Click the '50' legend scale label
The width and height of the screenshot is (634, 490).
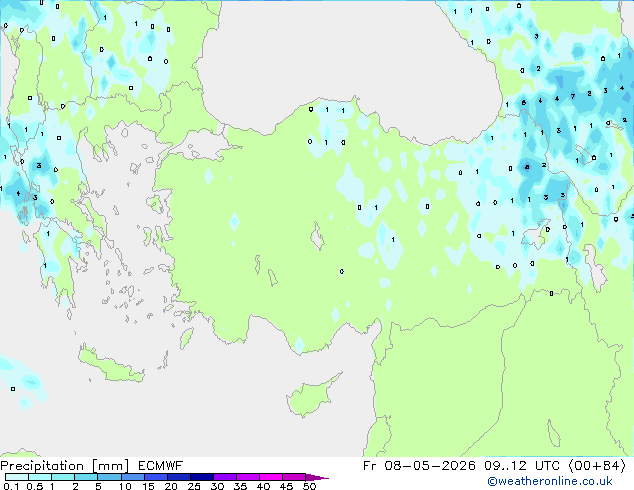click(x=309, y=486)
